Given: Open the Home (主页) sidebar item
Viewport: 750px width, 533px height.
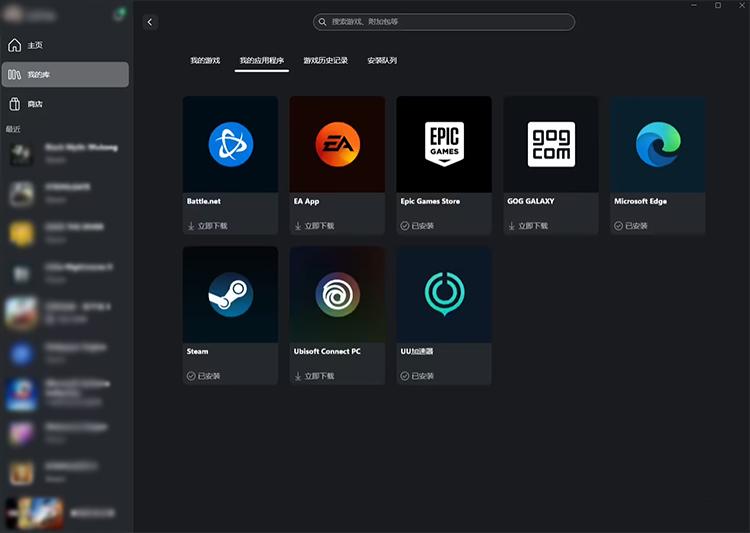Looking at the screenshot, I should coord(35,45).
